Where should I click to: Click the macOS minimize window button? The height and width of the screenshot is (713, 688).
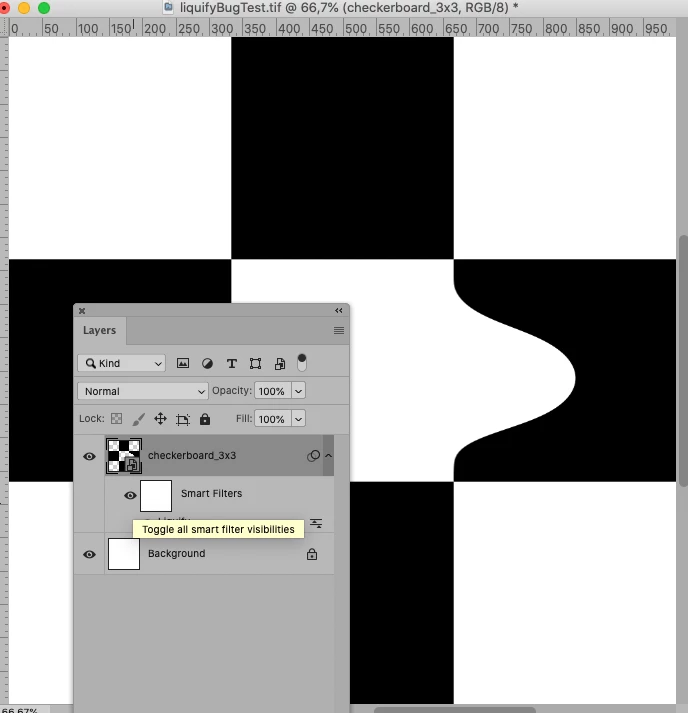tap(24, 8)
